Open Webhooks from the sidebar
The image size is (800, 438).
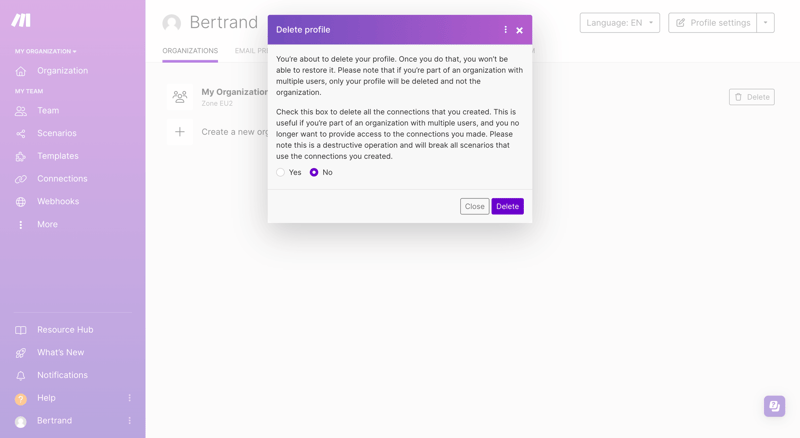point(58,202)
